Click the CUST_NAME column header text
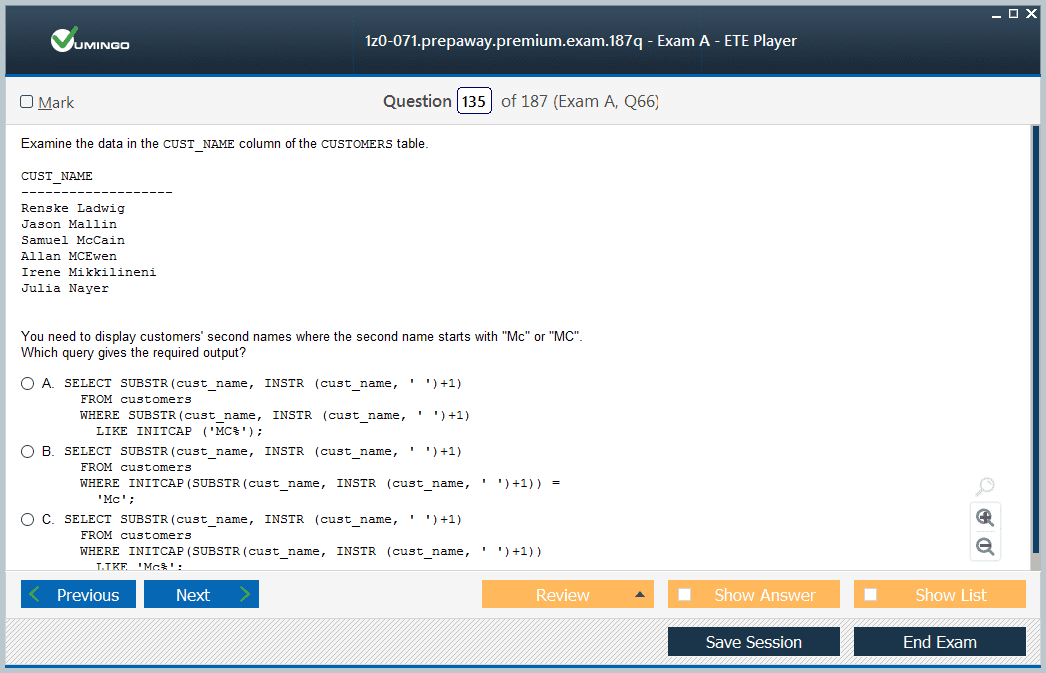The image size is (1046, 673). tap(57, 176)
